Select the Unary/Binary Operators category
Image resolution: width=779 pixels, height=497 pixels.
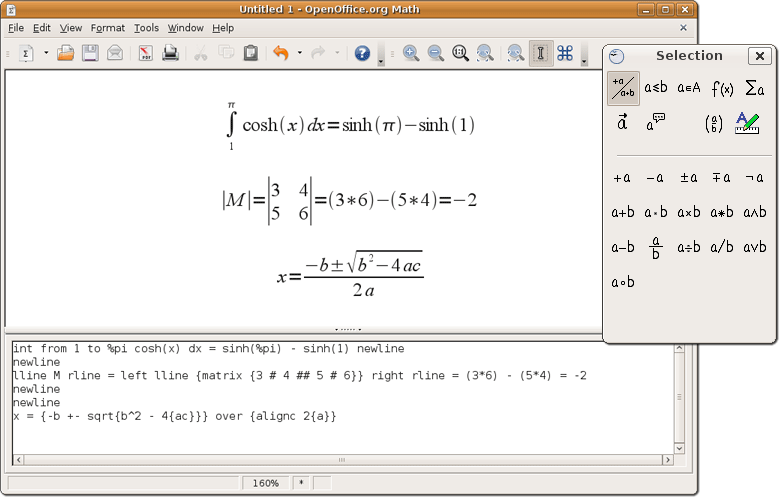pos(623,89)
